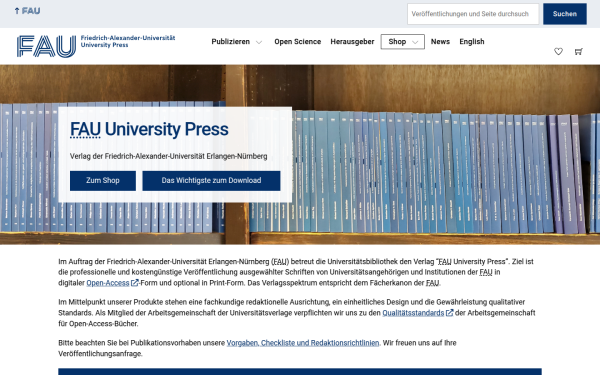This screenshot has height=375, width=600.
Task: Click the external-link icon after Qualitätsstandards
Action: [450, 313]
